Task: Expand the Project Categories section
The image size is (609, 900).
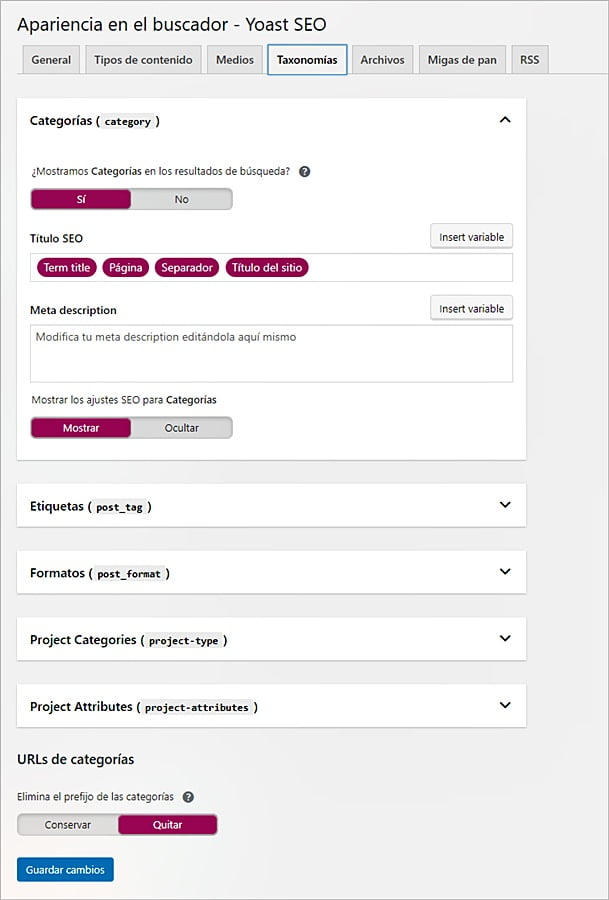Action: (505, 639)
